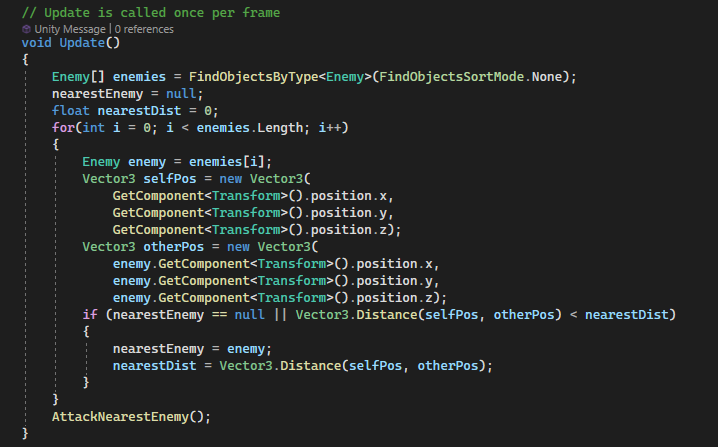718x447 pixels.
Task: Click the 'void' keyword before Update
Action: pyautogui.click(x=37, y=43)
